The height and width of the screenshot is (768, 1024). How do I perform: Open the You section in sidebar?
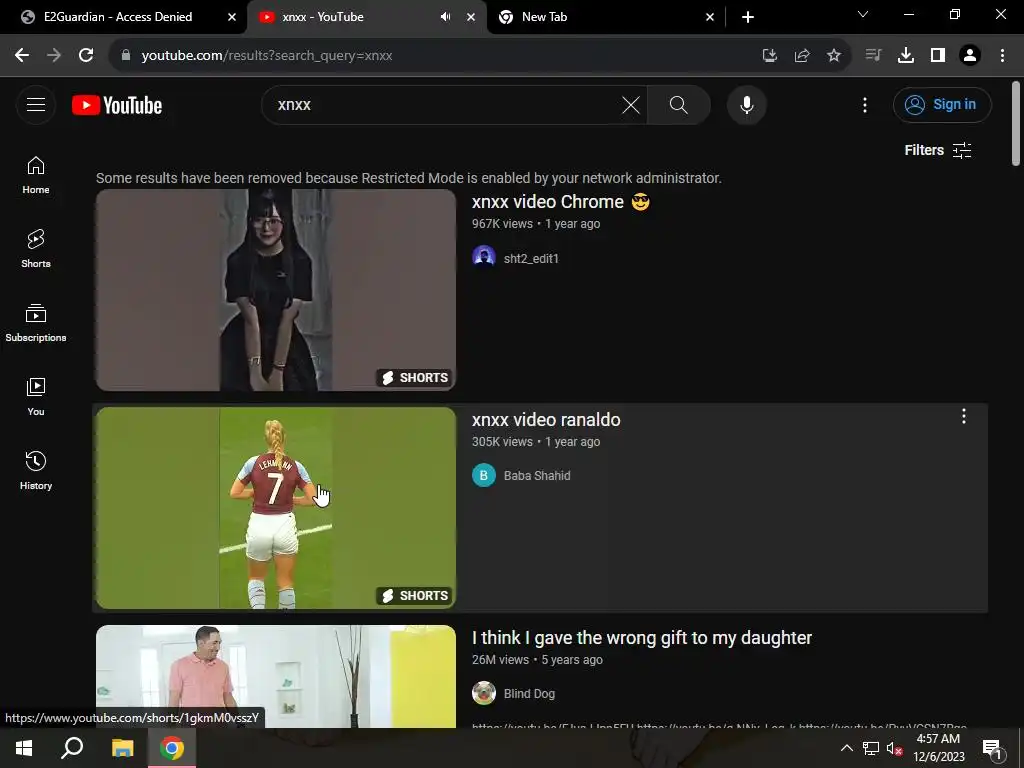point(36,396)
